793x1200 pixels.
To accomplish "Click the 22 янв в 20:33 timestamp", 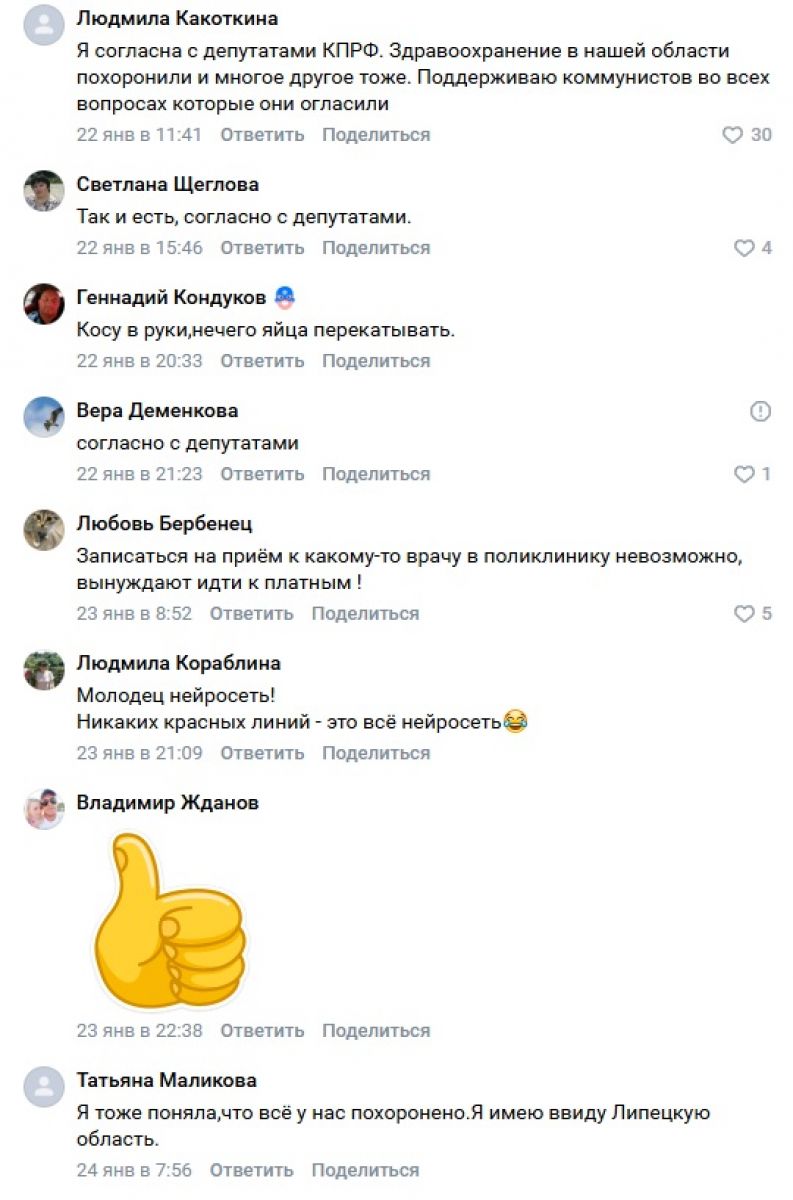I will [139, 361].
